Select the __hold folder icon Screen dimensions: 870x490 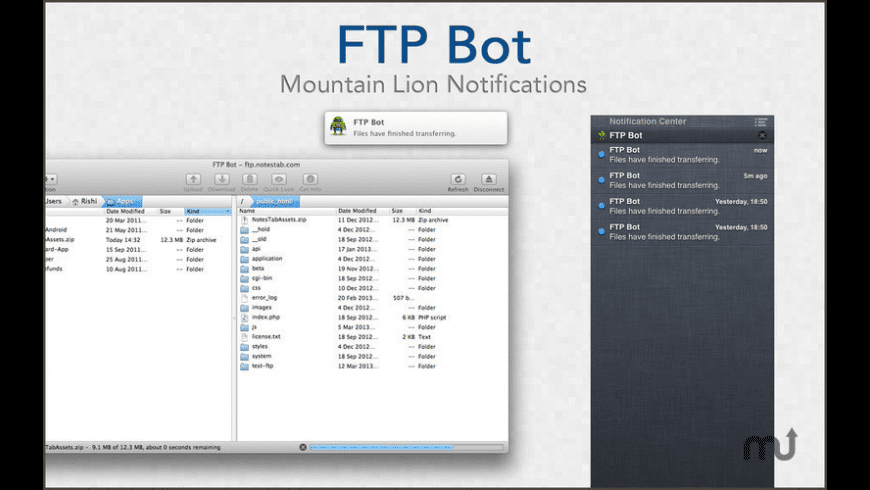[x=244, y=230]
